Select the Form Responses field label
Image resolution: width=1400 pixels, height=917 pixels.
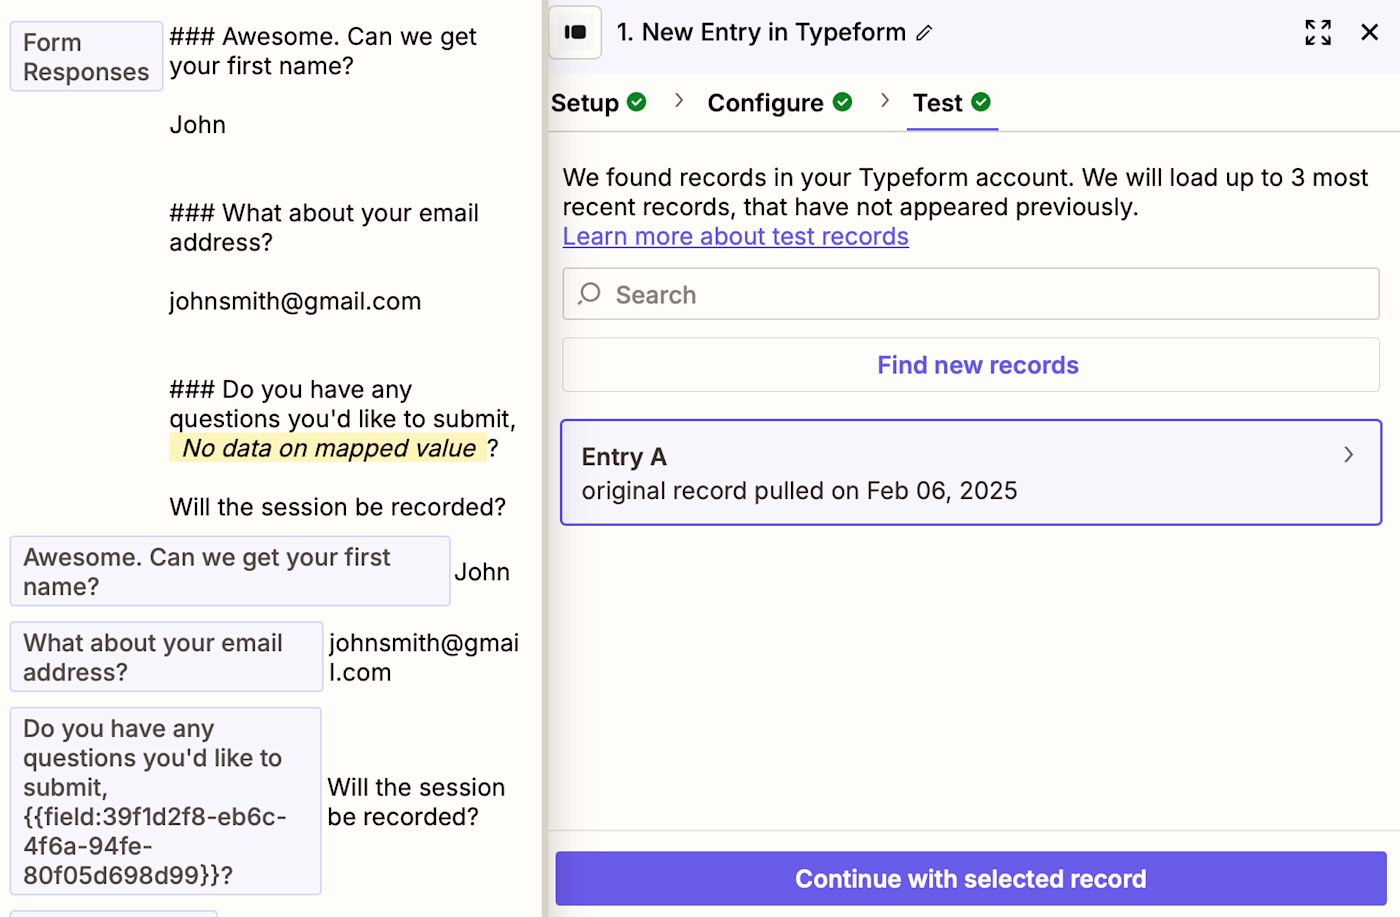pyautogui.click(x=86, y=57)
